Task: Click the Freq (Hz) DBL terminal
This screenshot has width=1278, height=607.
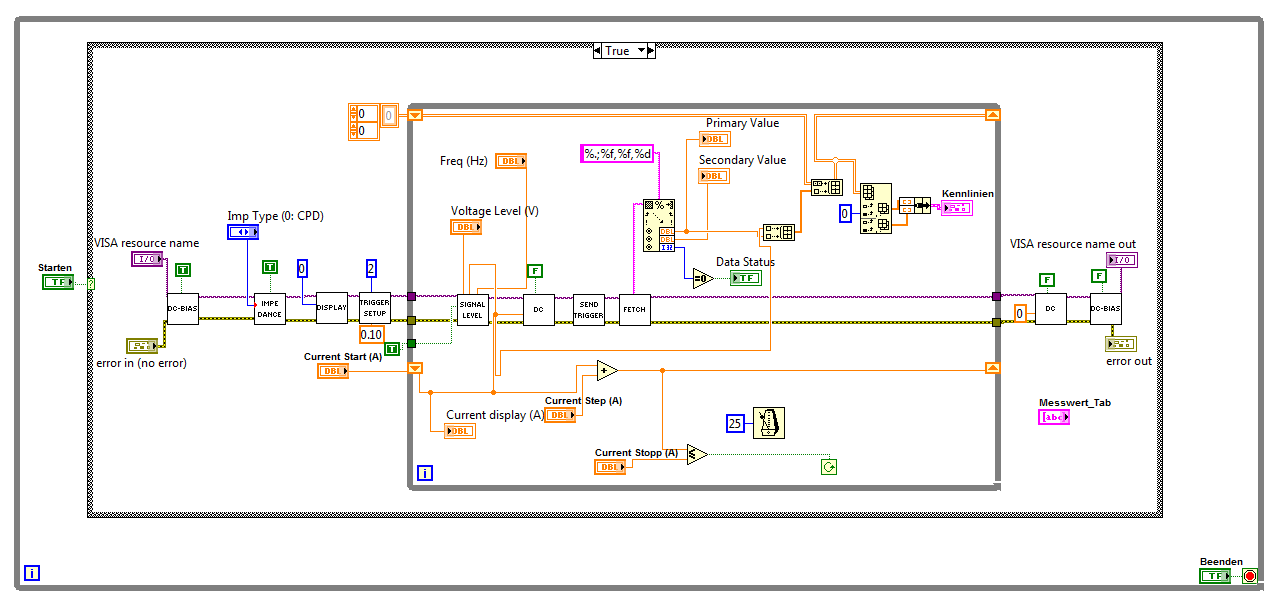Action: (x=511, y=161)
